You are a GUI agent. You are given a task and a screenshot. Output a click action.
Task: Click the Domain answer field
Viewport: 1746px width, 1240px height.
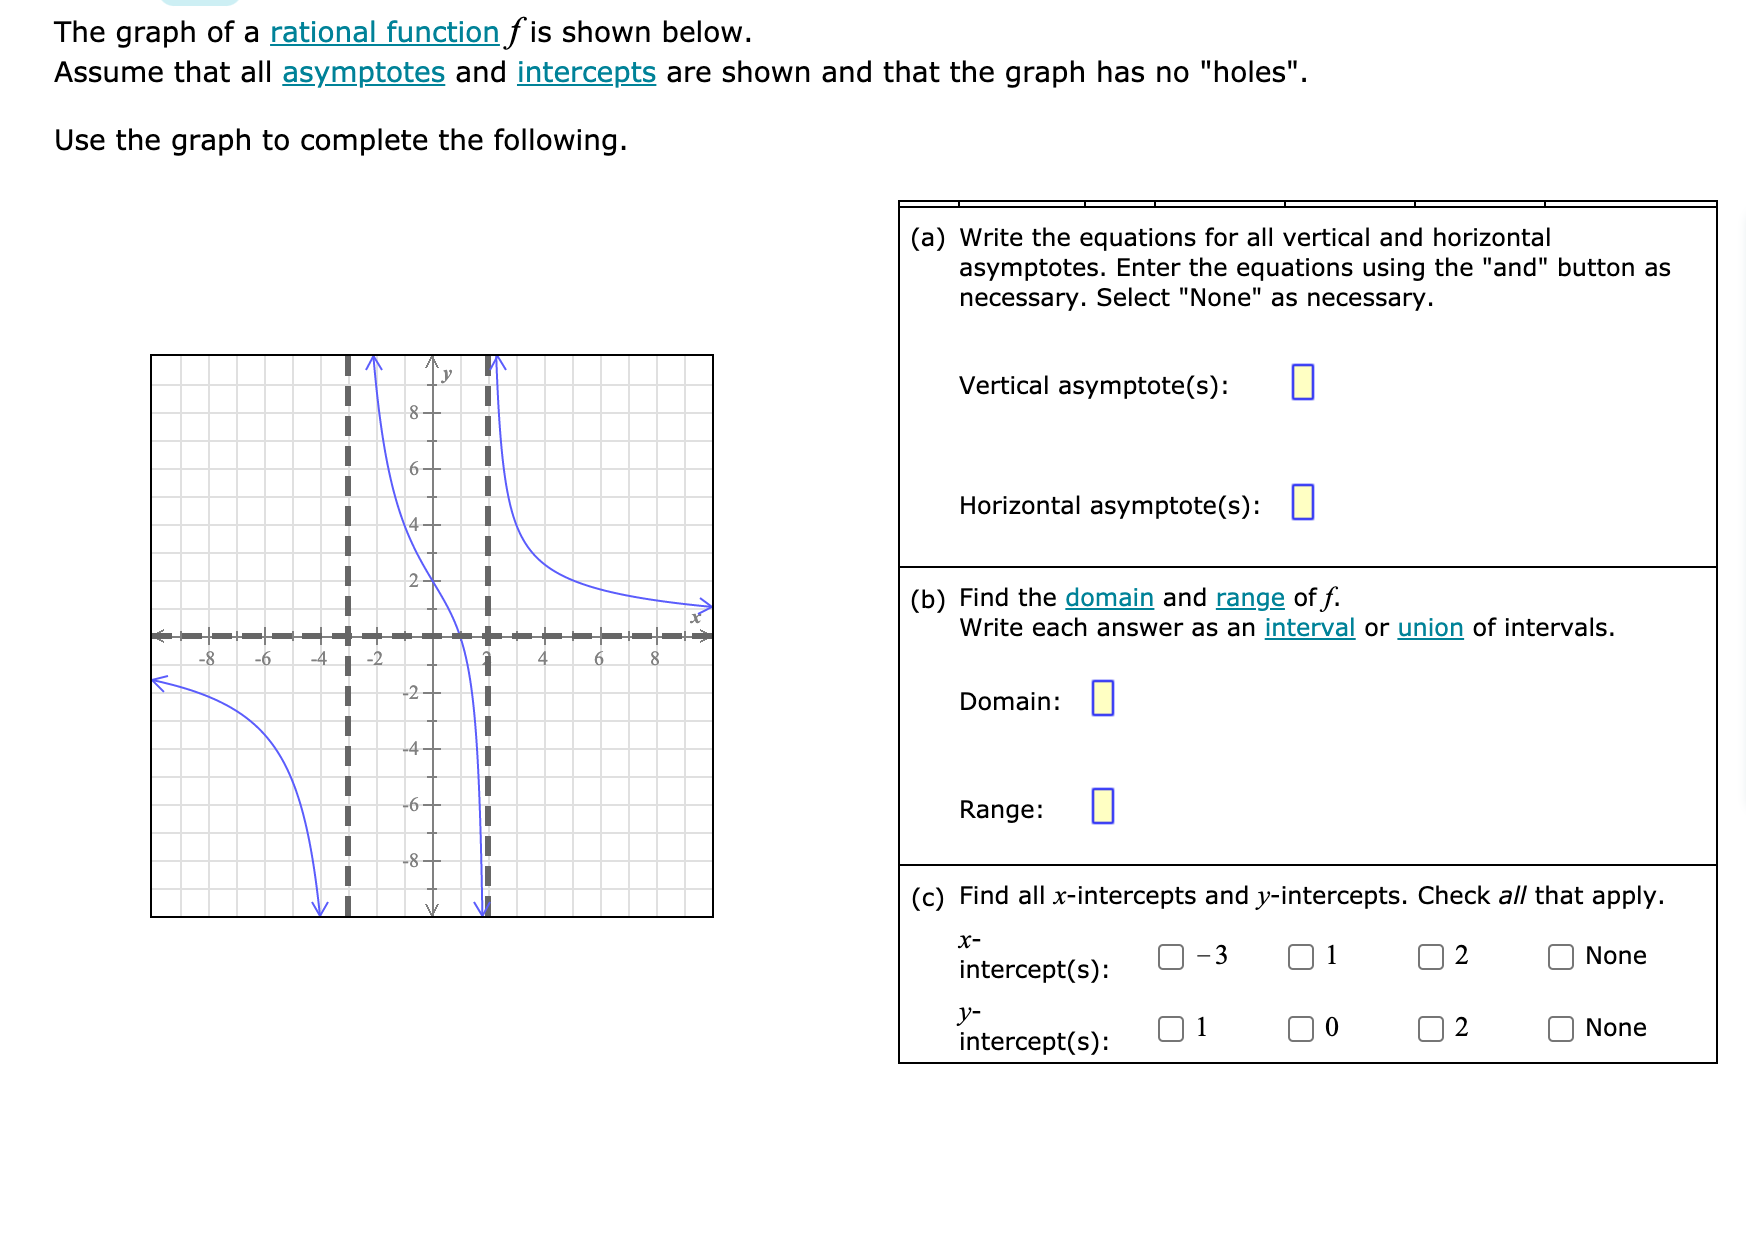click(1104, 699)
